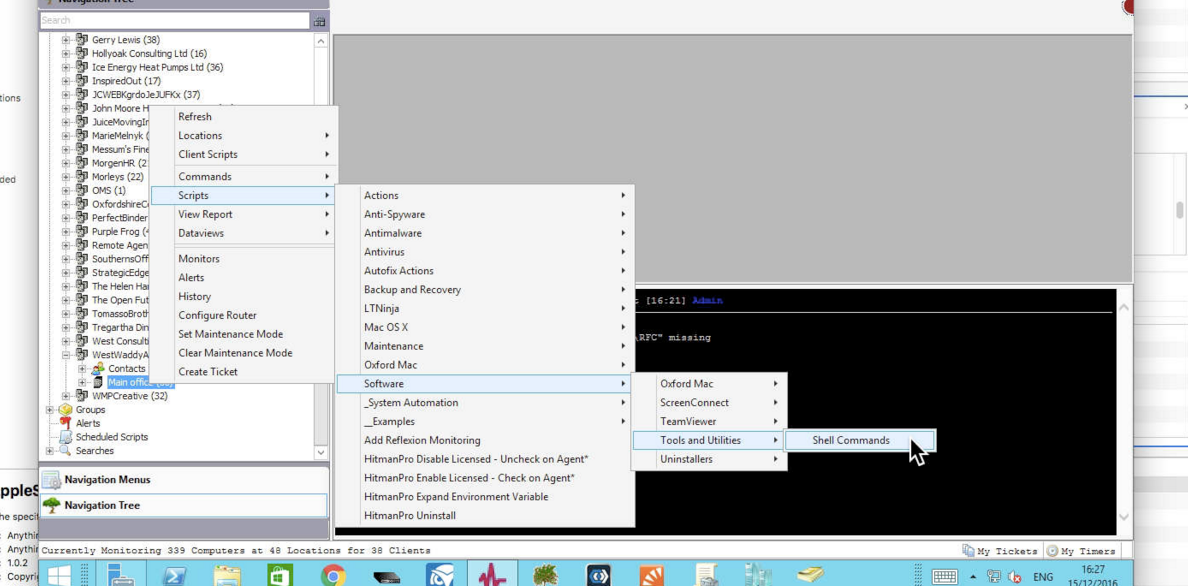The image size is (1188, 586).
Task: Open the touch keyboard from the system tray
Action: pyautogui.click(x=944, y=575)
